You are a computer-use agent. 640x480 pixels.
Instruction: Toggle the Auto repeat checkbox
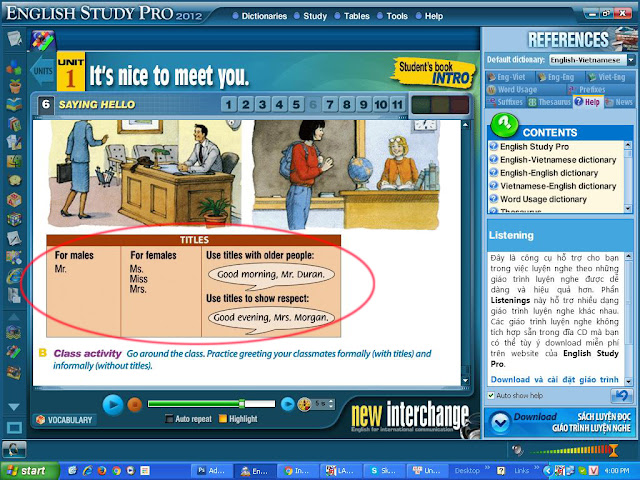pyautogui.click(x=169, y=419)
